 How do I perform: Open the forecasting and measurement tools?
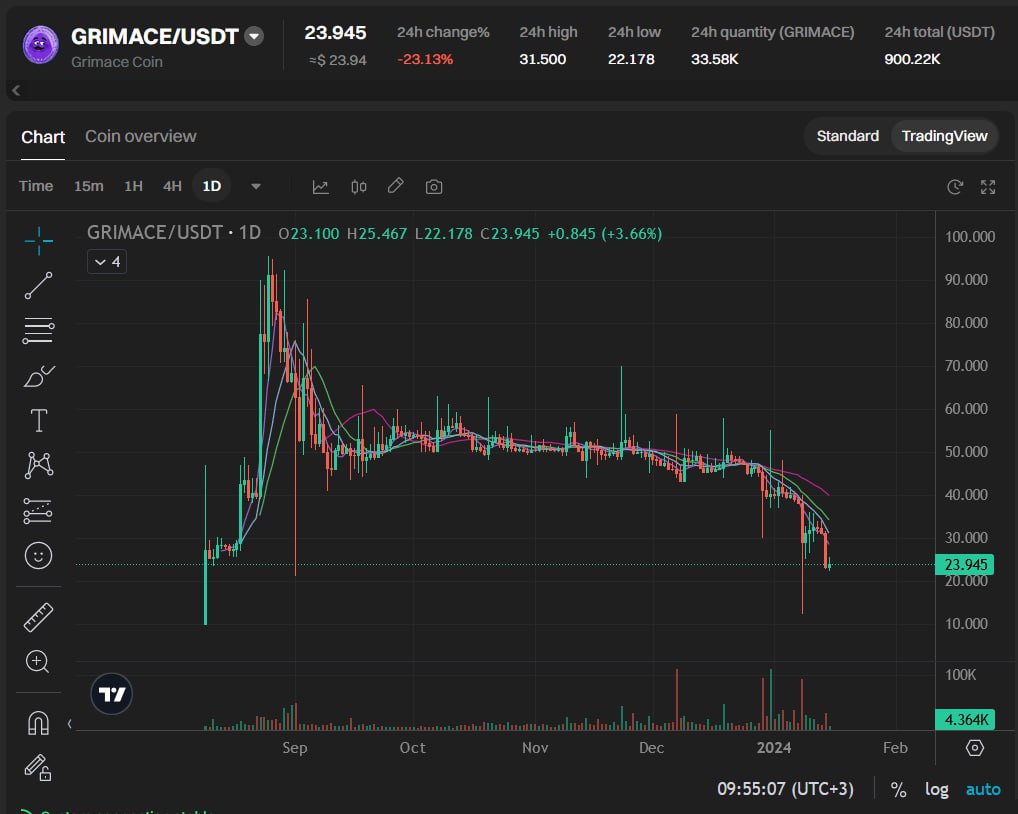click(38, 511)
